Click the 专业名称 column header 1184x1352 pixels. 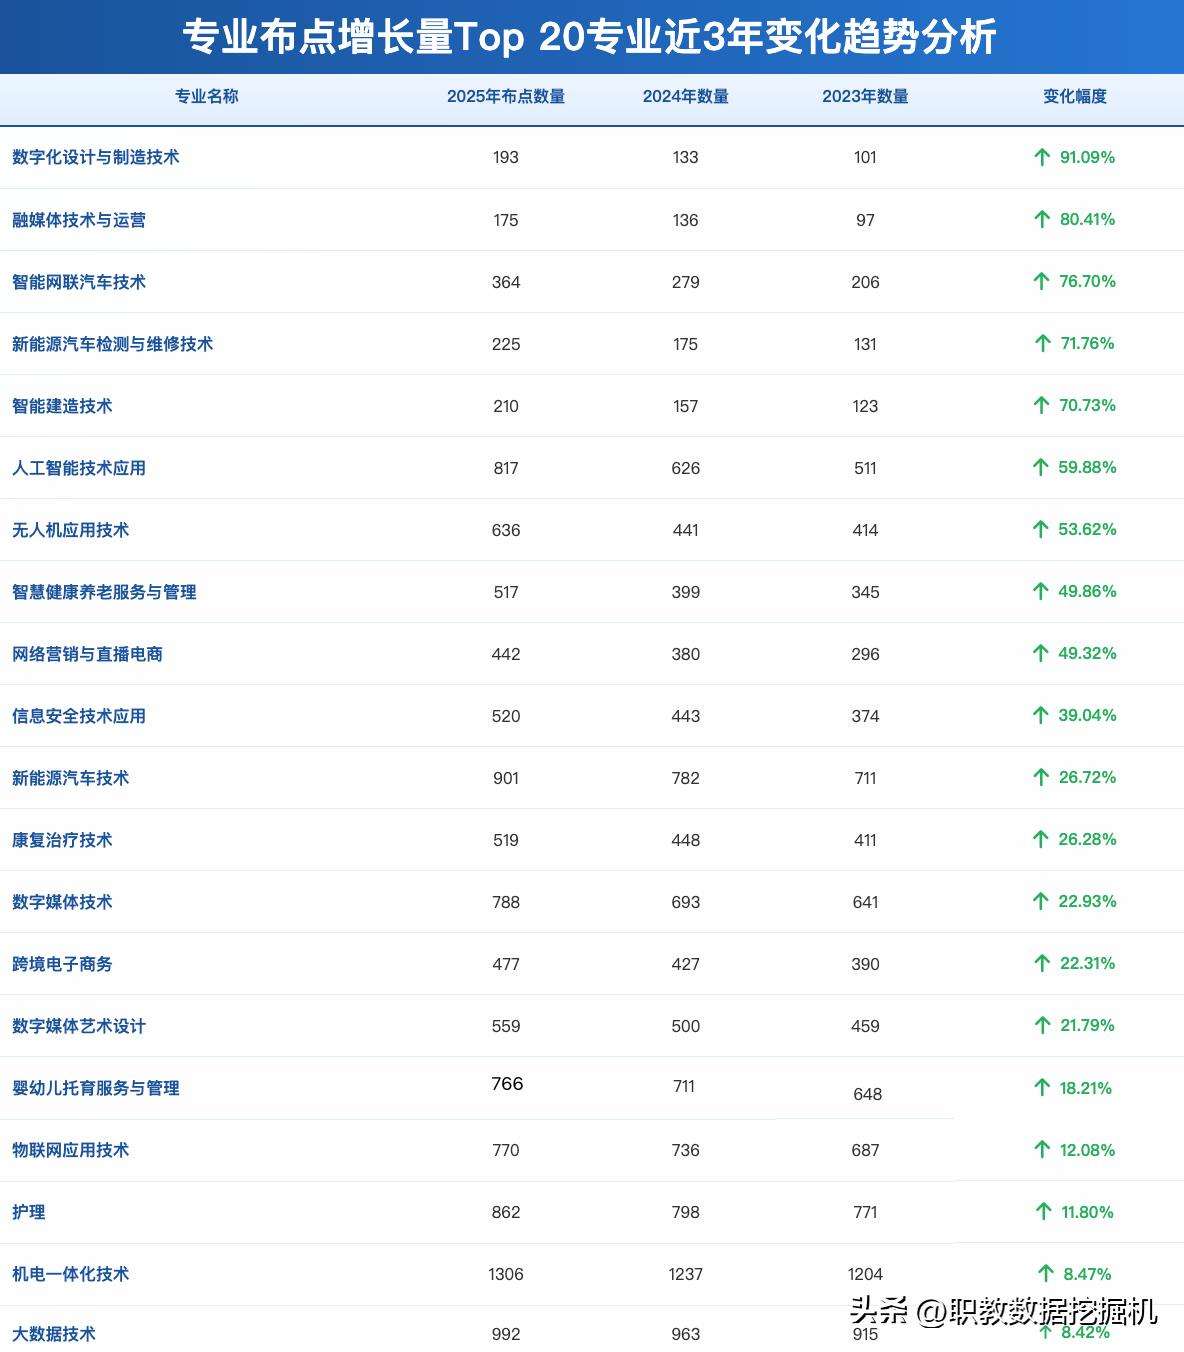[206, 97]
